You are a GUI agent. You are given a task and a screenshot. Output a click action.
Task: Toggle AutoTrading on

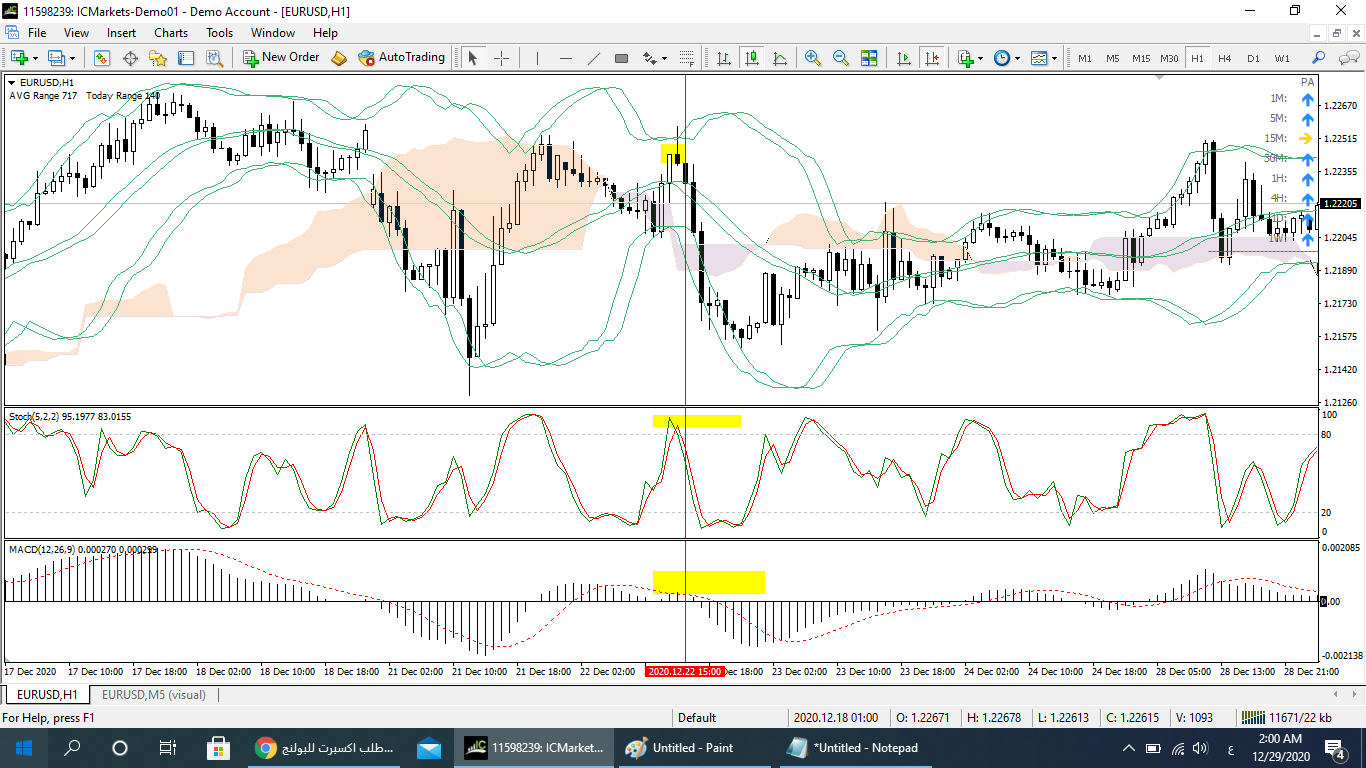[401, 58]
